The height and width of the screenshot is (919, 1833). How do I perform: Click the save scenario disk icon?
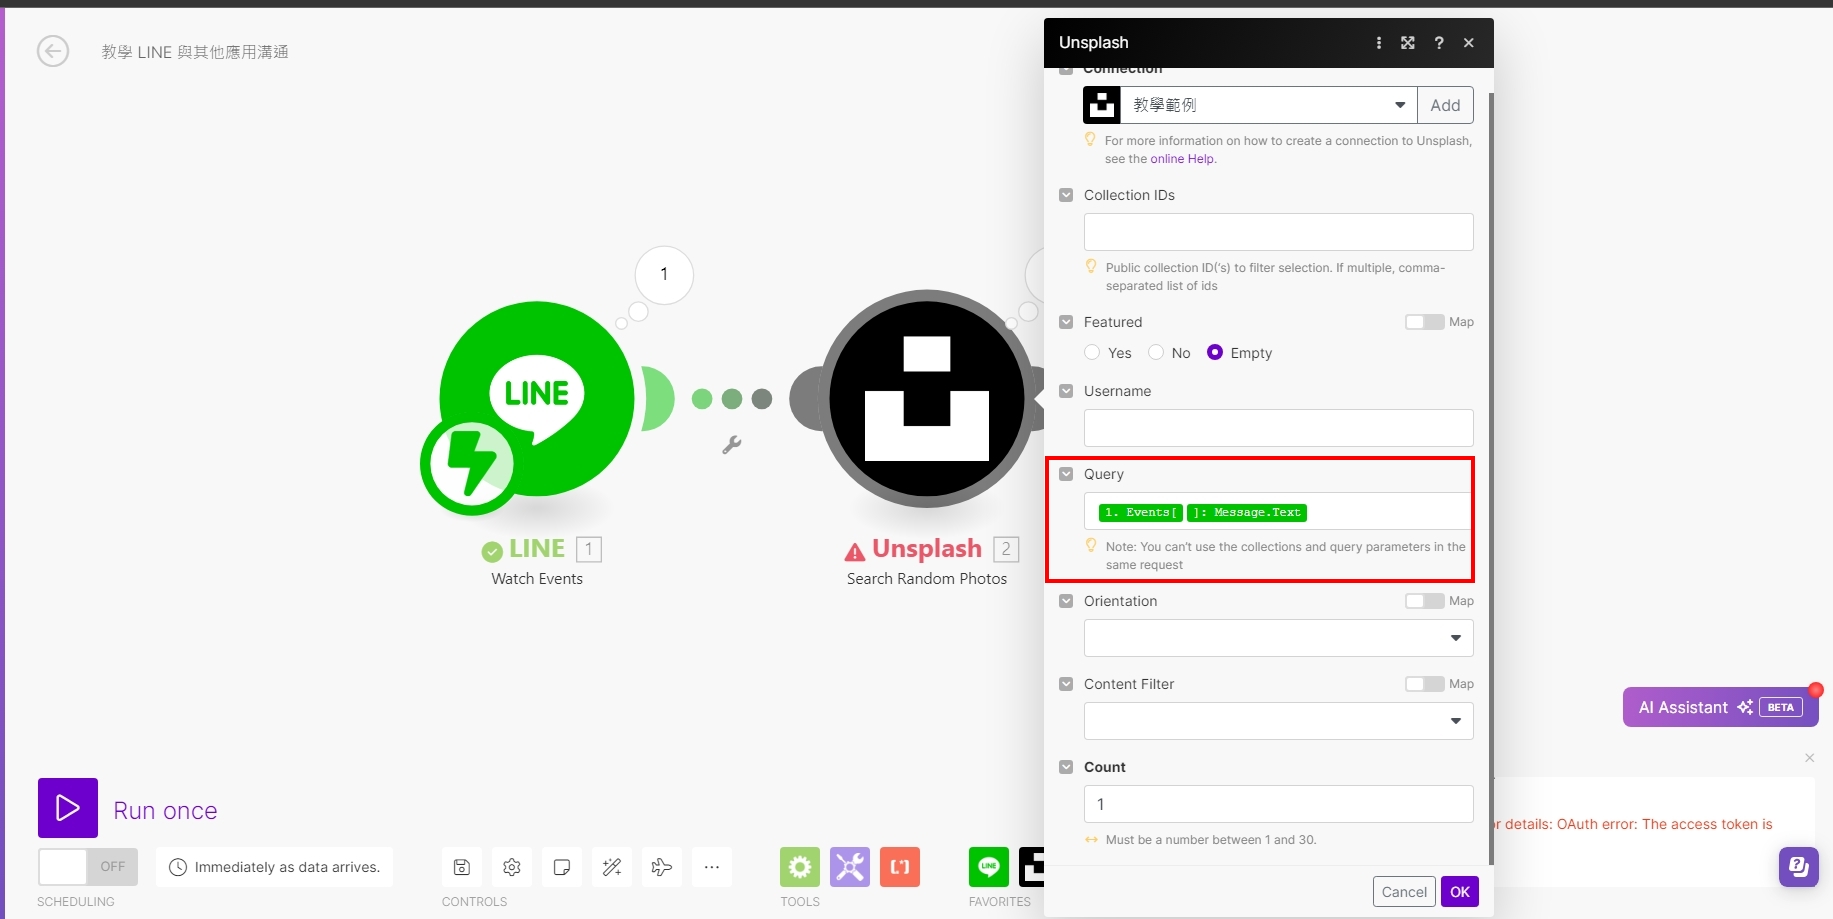462,867
